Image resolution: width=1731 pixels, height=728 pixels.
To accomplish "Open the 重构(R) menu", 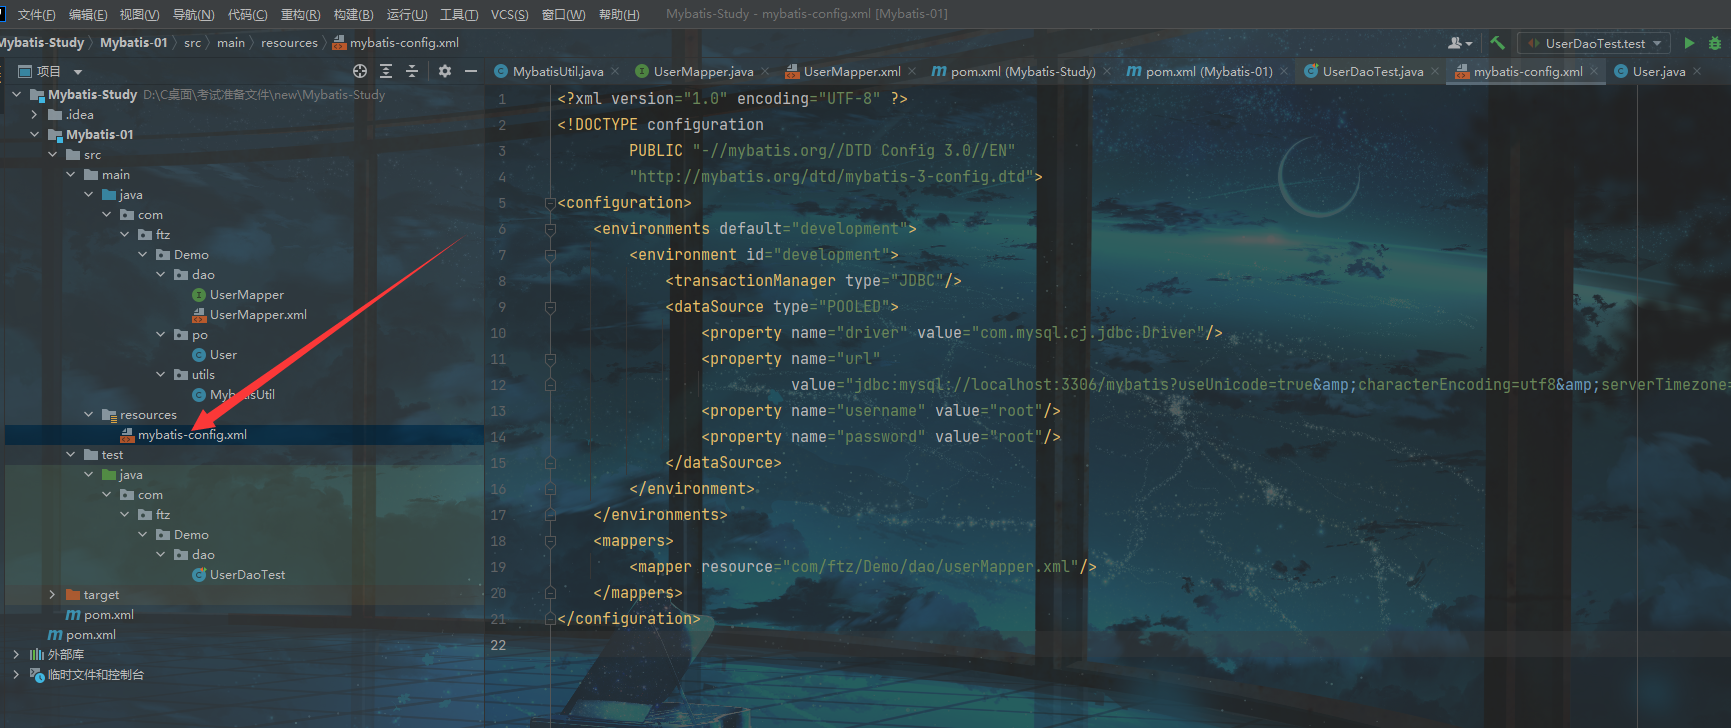I will click(300, 14).
